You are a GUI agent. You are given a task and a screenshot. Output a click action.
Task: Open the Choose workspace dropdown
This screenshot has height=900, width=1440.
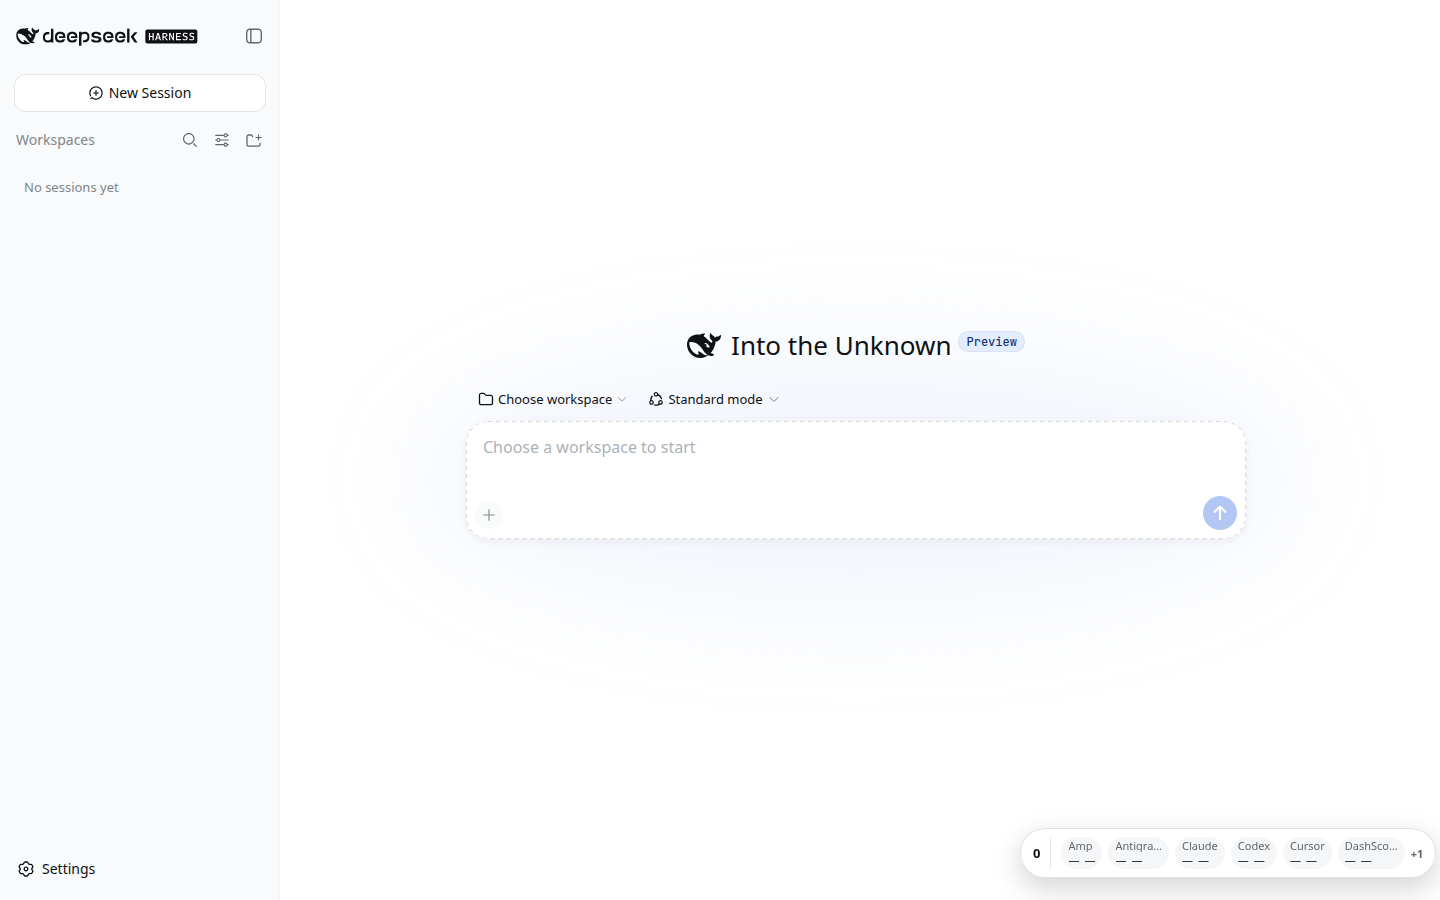coord(553,399)
